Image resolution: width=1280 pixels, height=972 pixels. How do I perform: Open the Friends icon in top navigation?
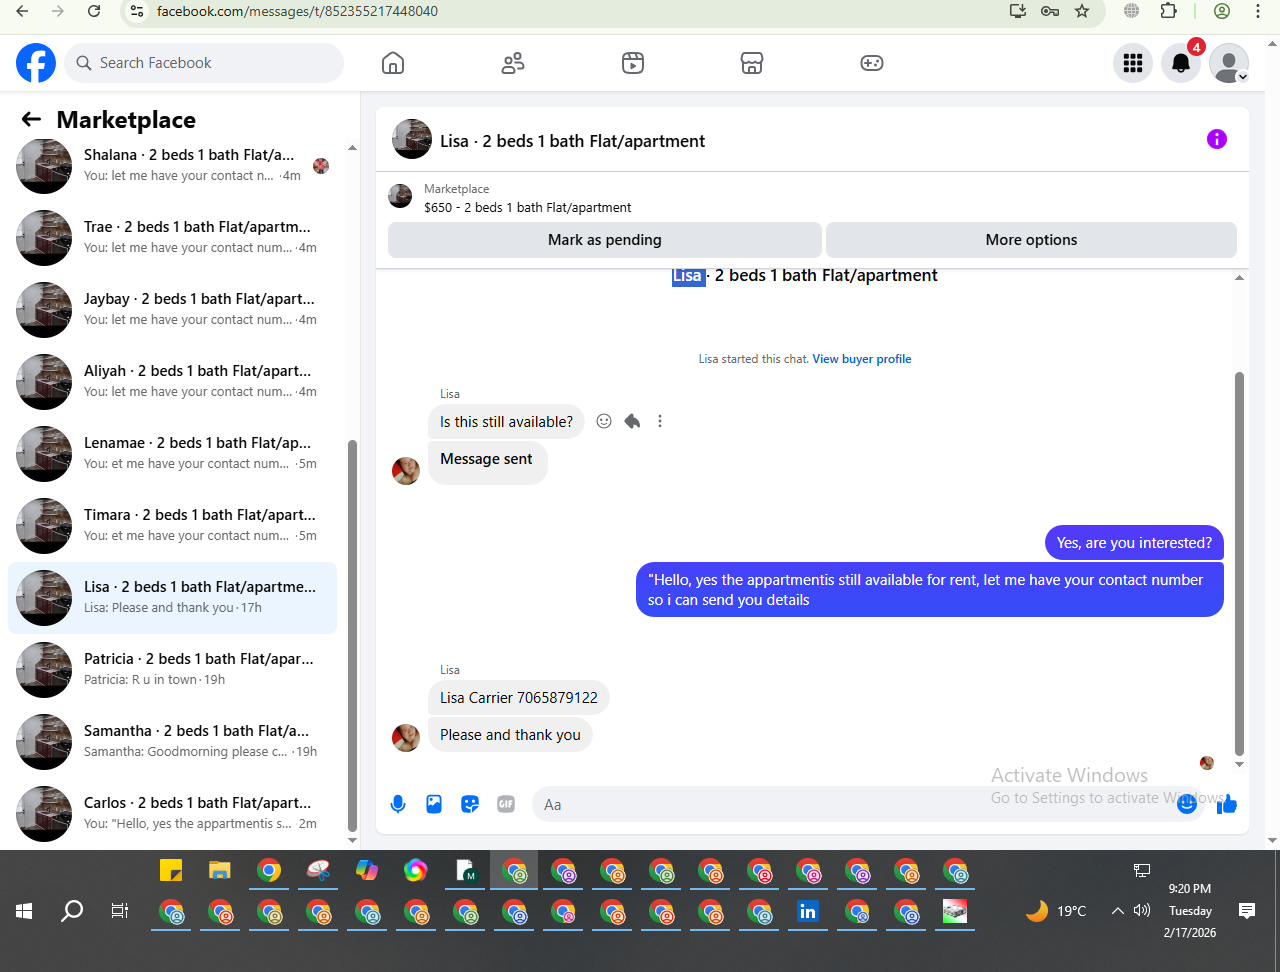(x=513, y=63)
